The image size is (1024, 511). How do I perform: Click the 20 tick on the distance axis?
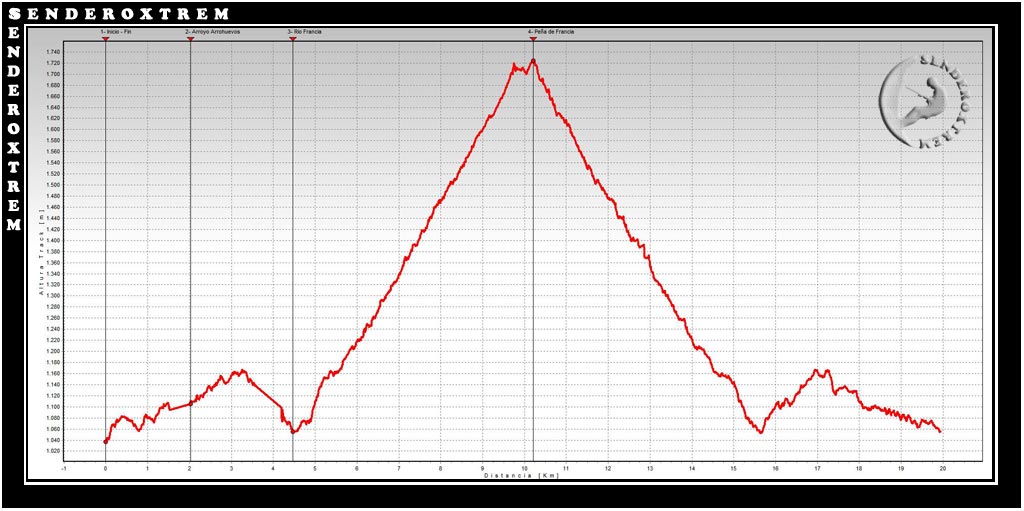[942, 469]
